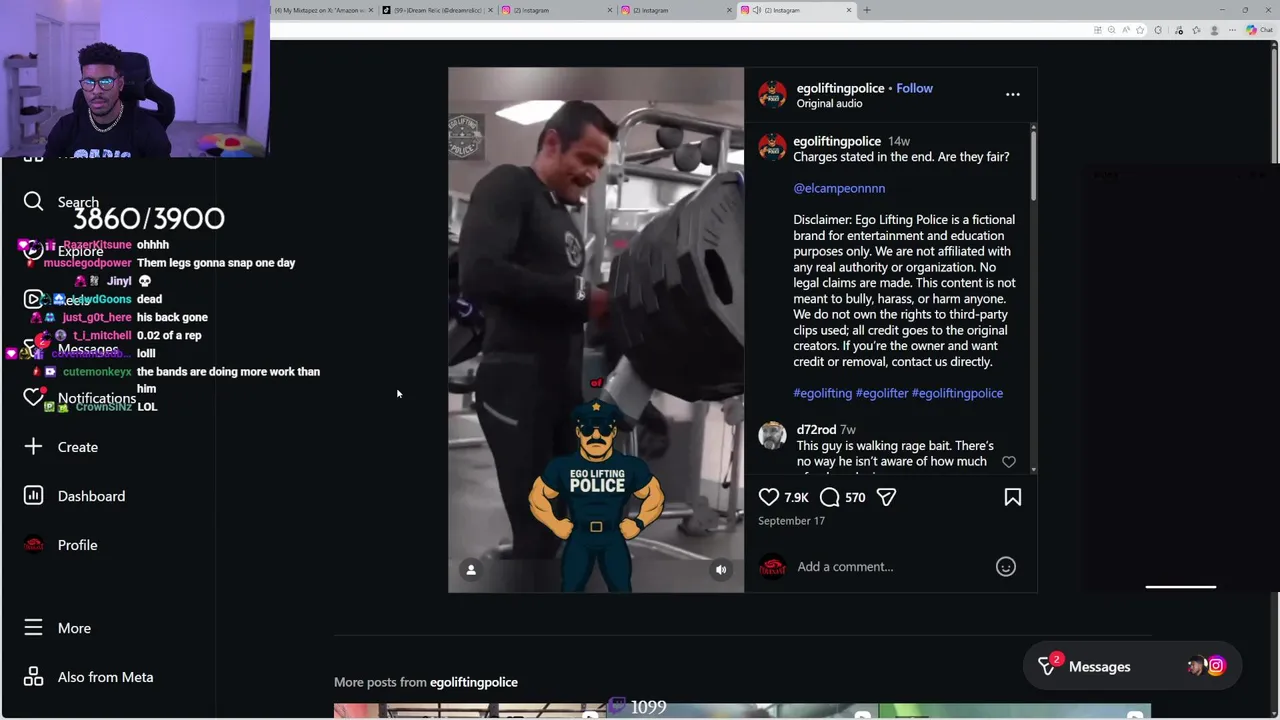This screenshot has width=1280, height=720.
Task: Switch to the second Instagram tab
Action: pyautogui.click(x=676, y=10)
